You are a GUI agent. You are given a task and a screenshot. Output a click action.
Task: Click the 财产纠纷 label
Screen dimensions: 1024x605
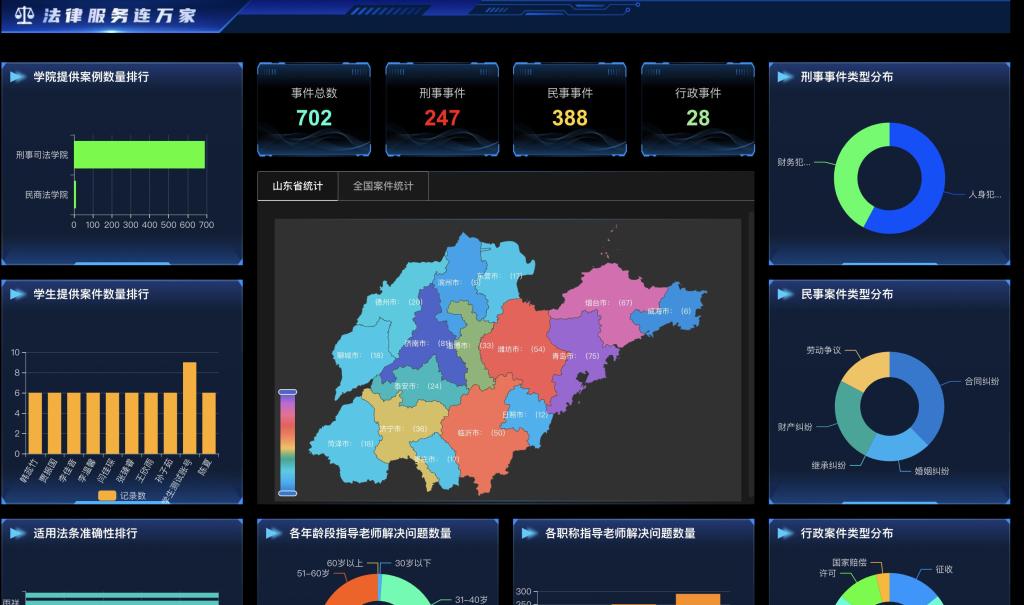(795, 427)
